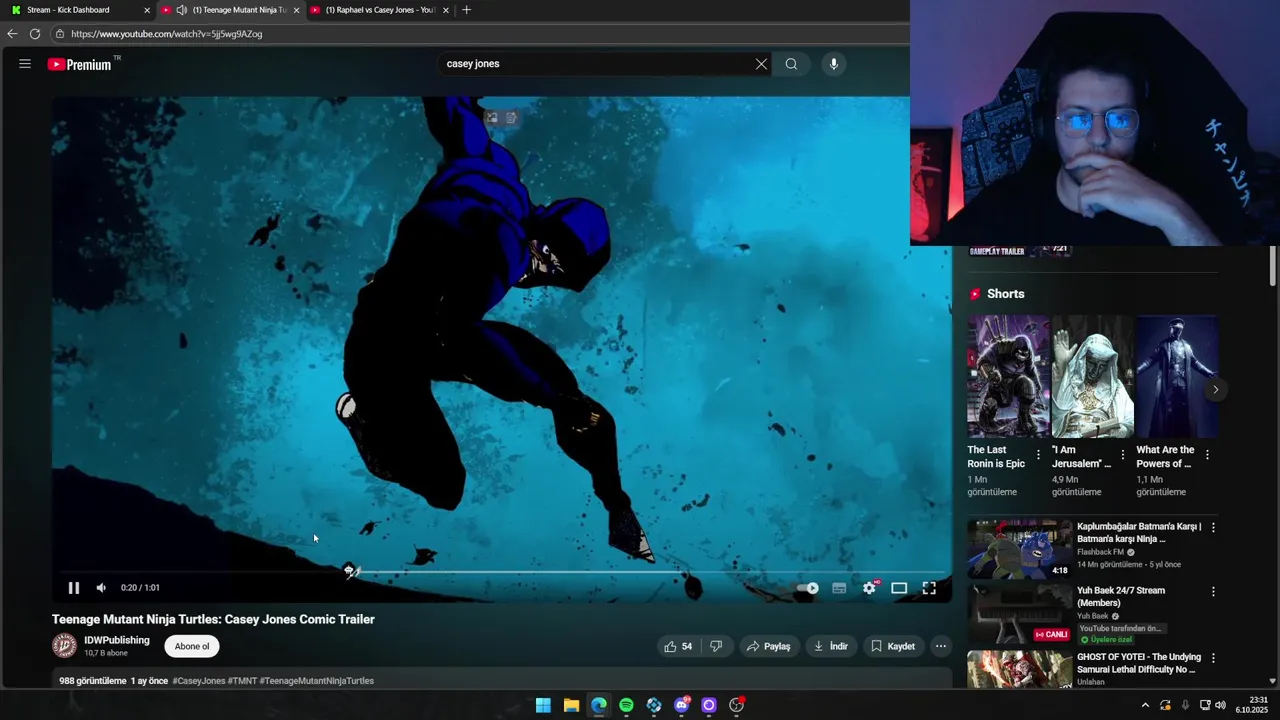Open options for Yuh Baek 24/7 Stream
The height and width of the screenshot is (720, 1280).
pos(1213,592)
